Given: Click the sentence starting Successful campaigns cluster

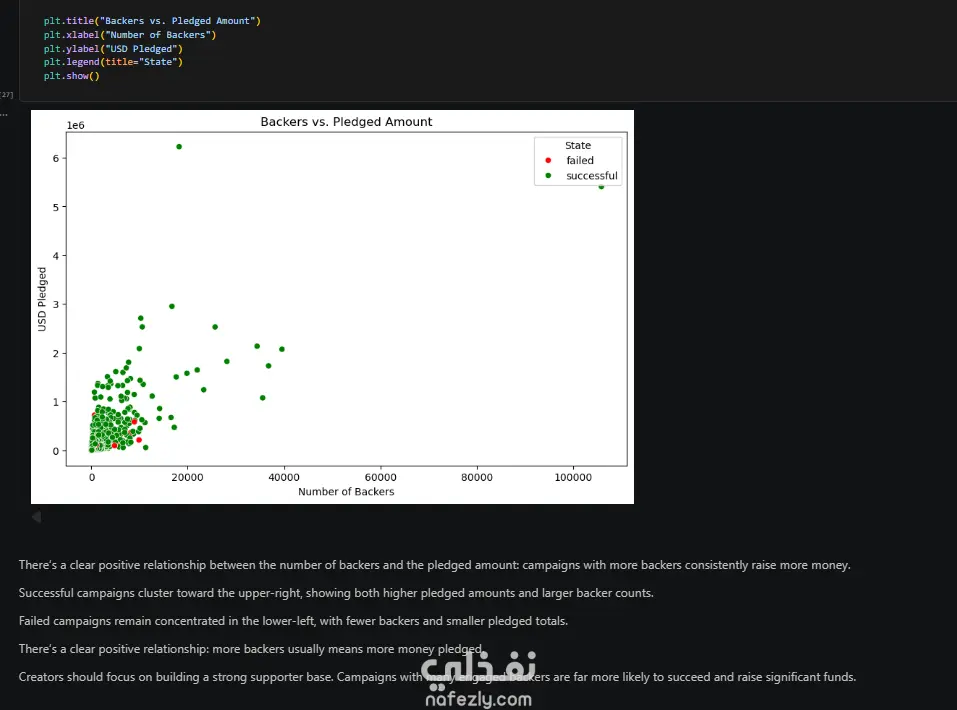Looking at the screenshot, I should 336,593.
